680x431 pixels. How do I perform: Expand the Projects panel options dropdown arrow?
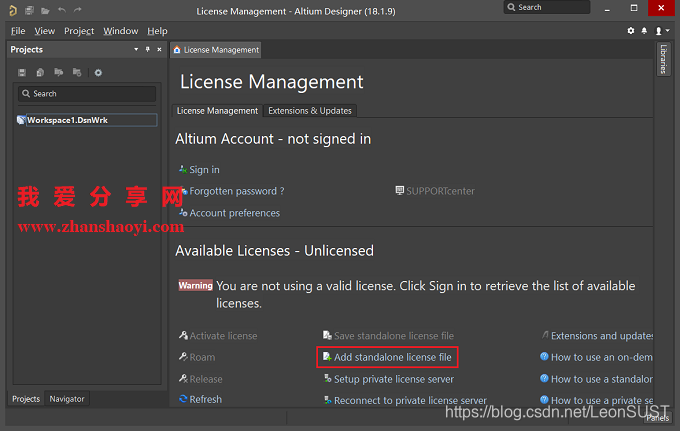coord(136,49)
